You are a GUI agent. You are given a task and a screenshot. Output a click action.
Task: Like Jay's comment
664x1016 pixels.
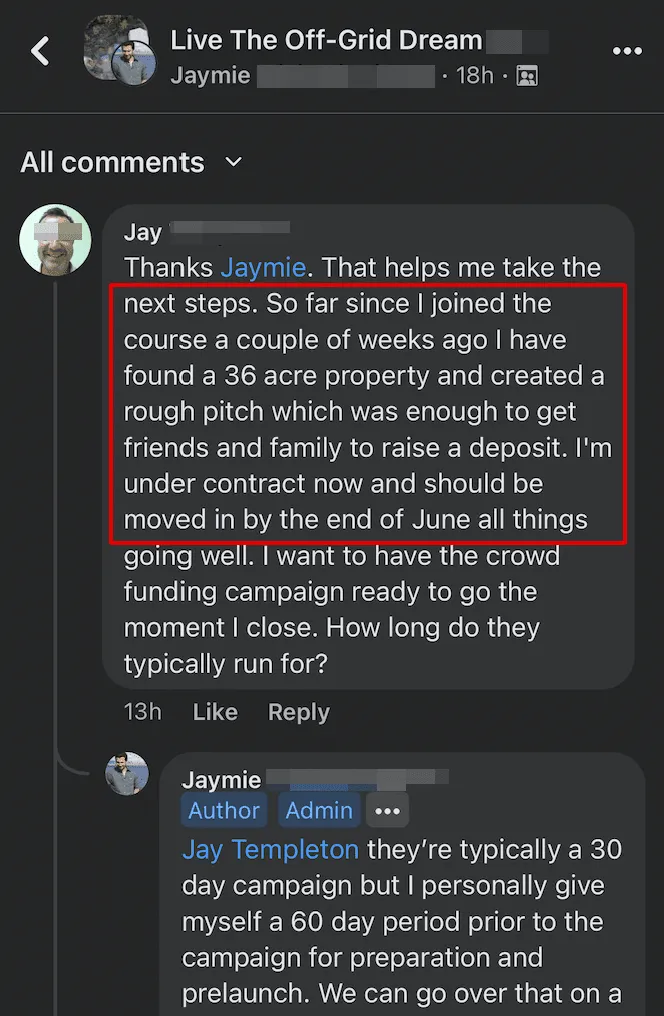(215, 712)
